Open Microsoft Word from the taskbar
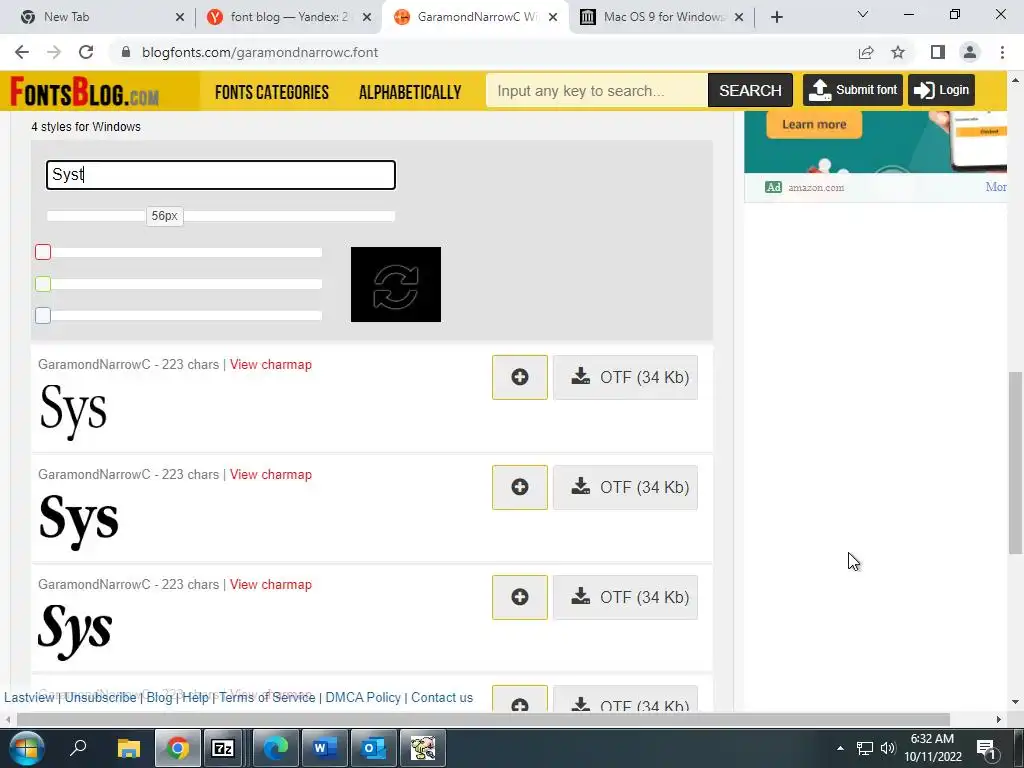 tap(324, 748)
